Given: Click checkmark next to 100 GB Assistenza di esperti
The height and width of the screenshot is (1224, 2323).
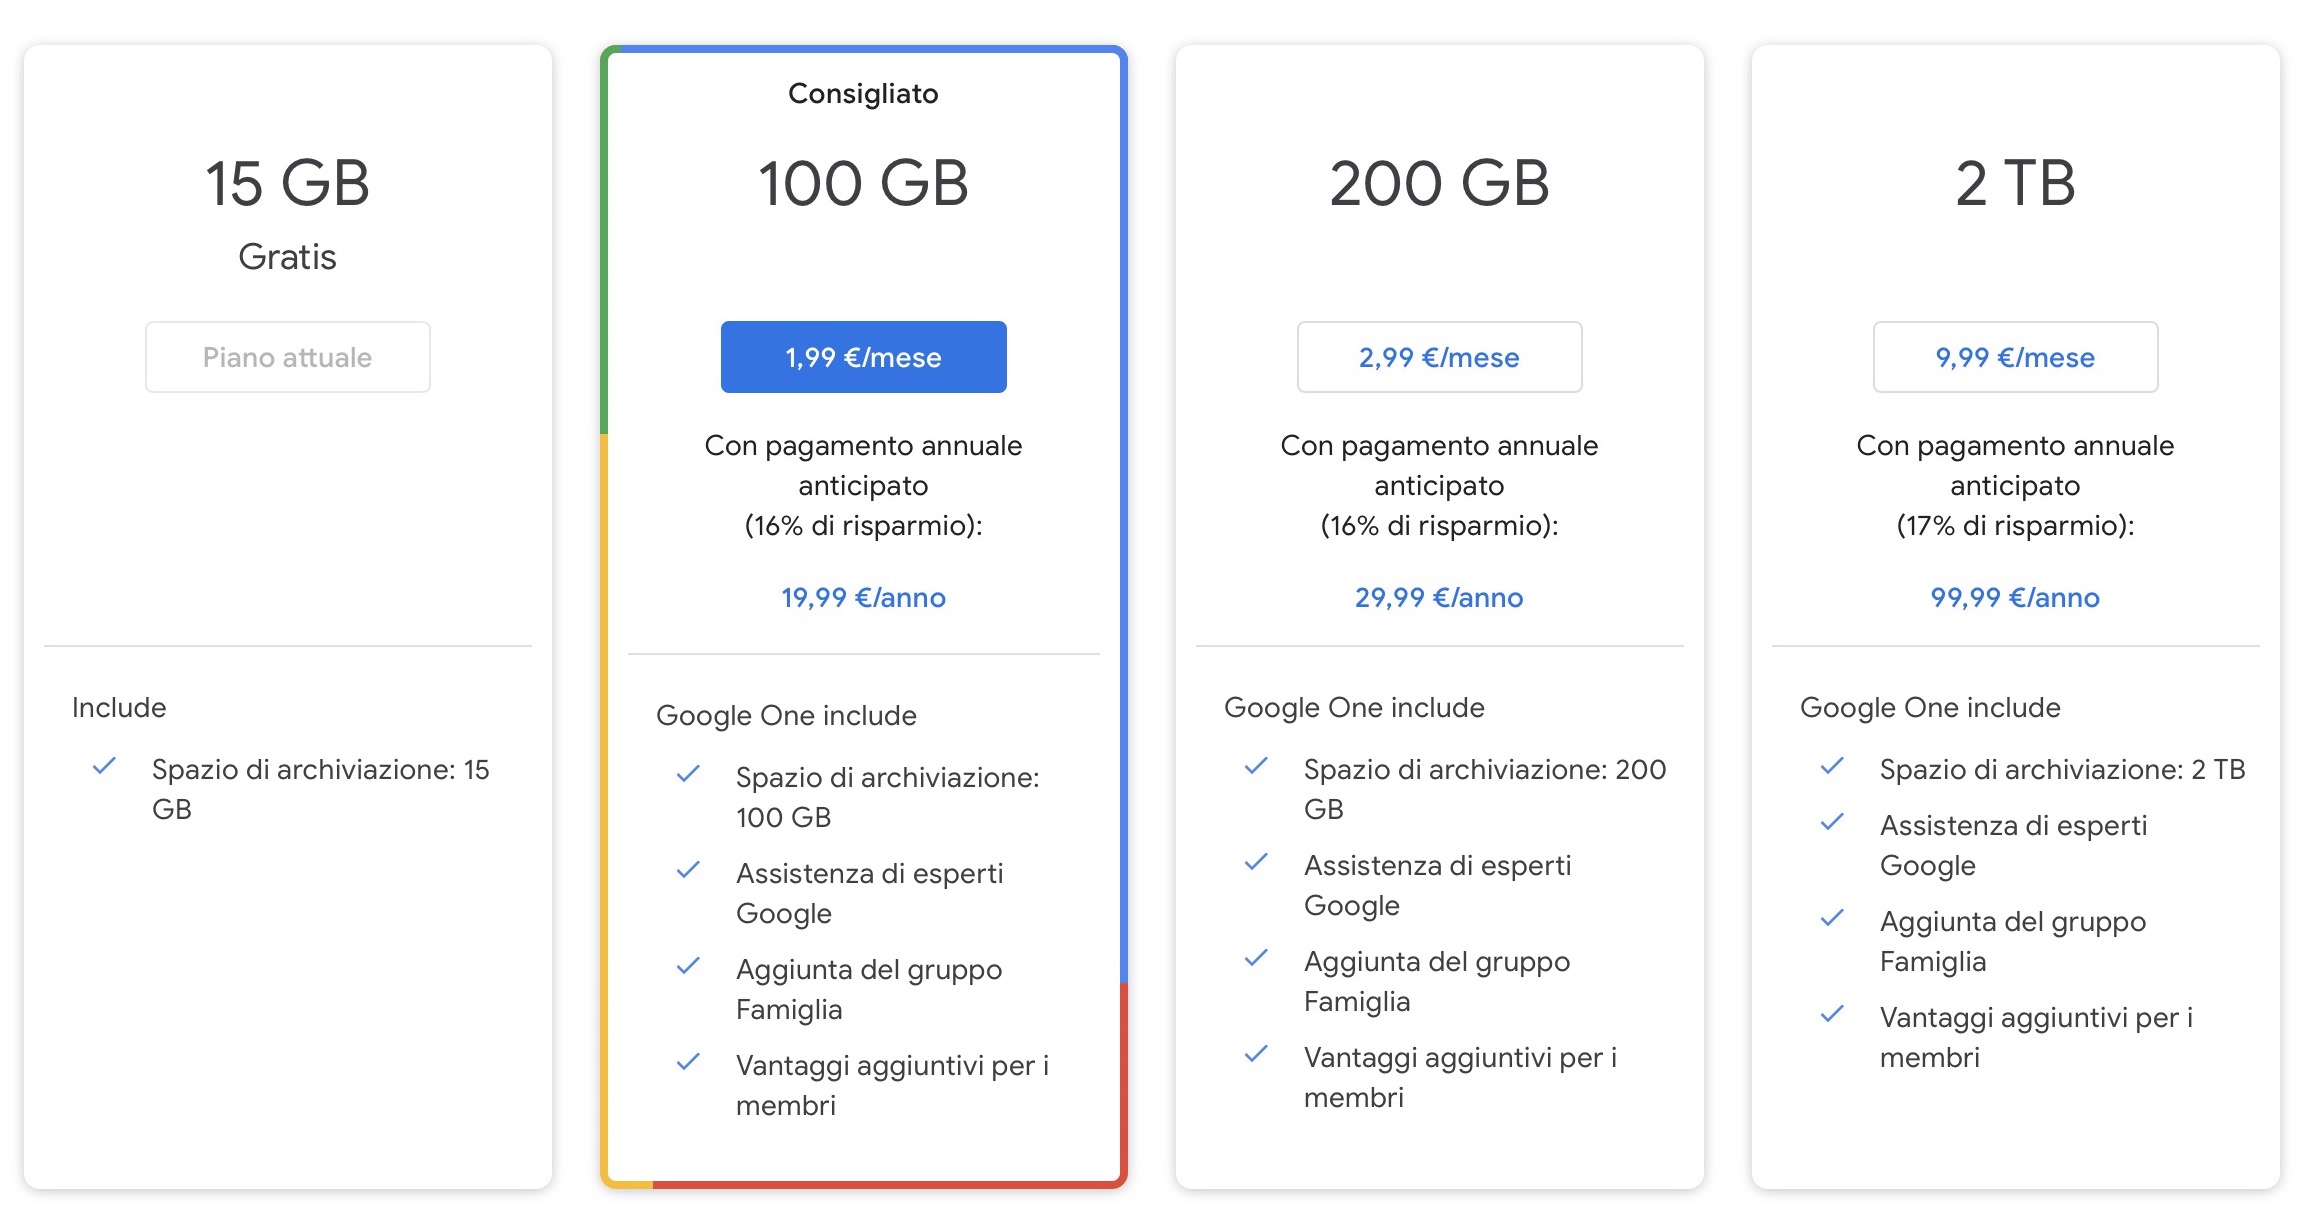Looking at the screenshot, I should [x=688, y=870].
